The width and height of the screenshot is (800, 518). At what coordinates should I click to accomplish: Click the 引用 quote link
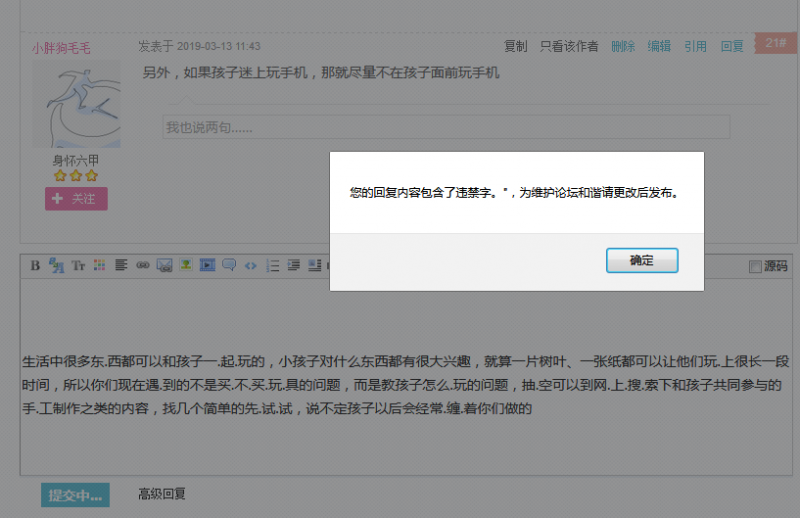(x=695, y=46)
